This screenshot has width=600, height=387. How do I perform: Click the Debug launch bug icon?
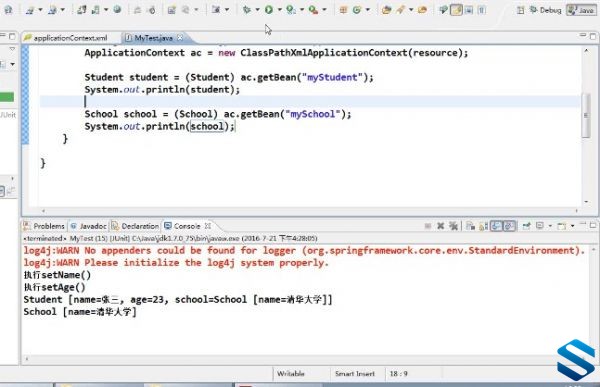pos(247,10)
